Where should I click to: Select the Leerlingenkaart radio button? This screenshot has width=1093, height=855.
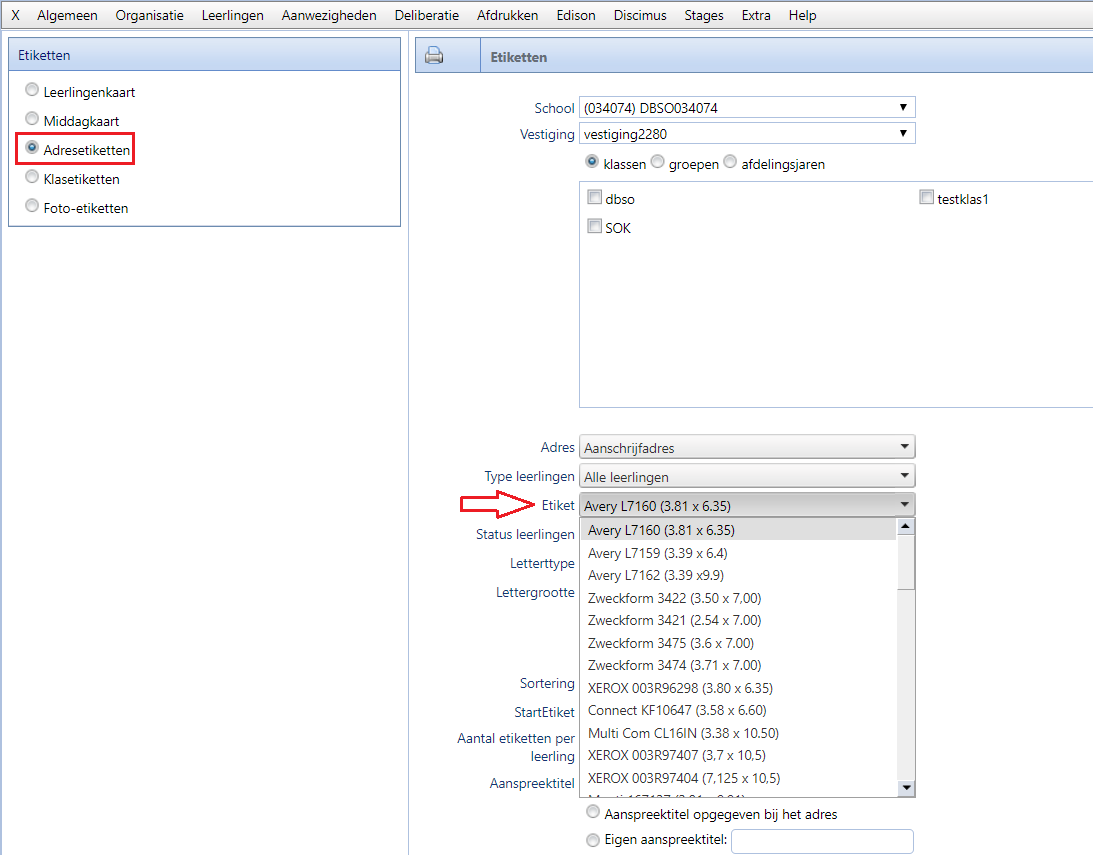pos(32,90)
